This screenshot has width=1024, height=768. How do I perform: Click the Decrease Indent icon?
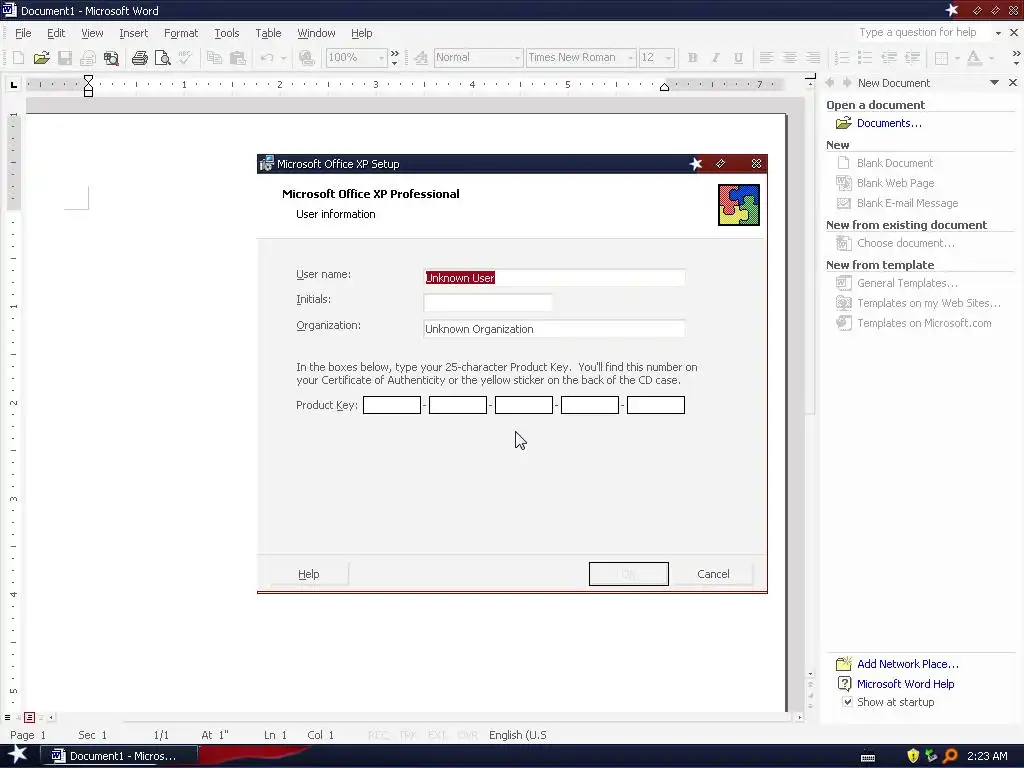coord(888,58)
